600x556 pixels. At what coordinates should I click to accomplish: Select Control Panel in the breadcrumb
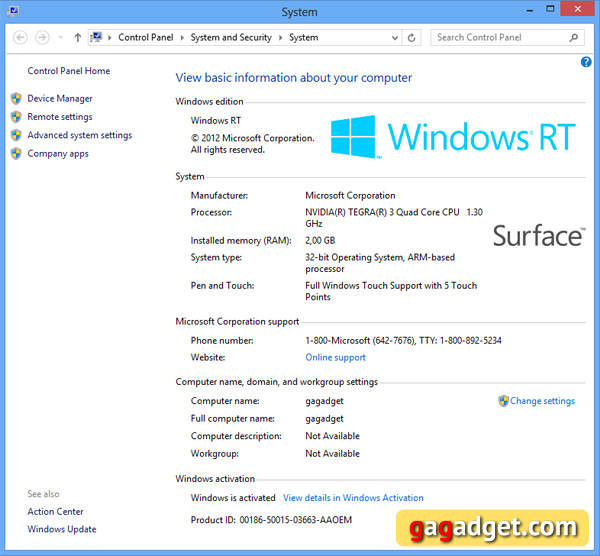pyautogui.click(x=146, y=37)
